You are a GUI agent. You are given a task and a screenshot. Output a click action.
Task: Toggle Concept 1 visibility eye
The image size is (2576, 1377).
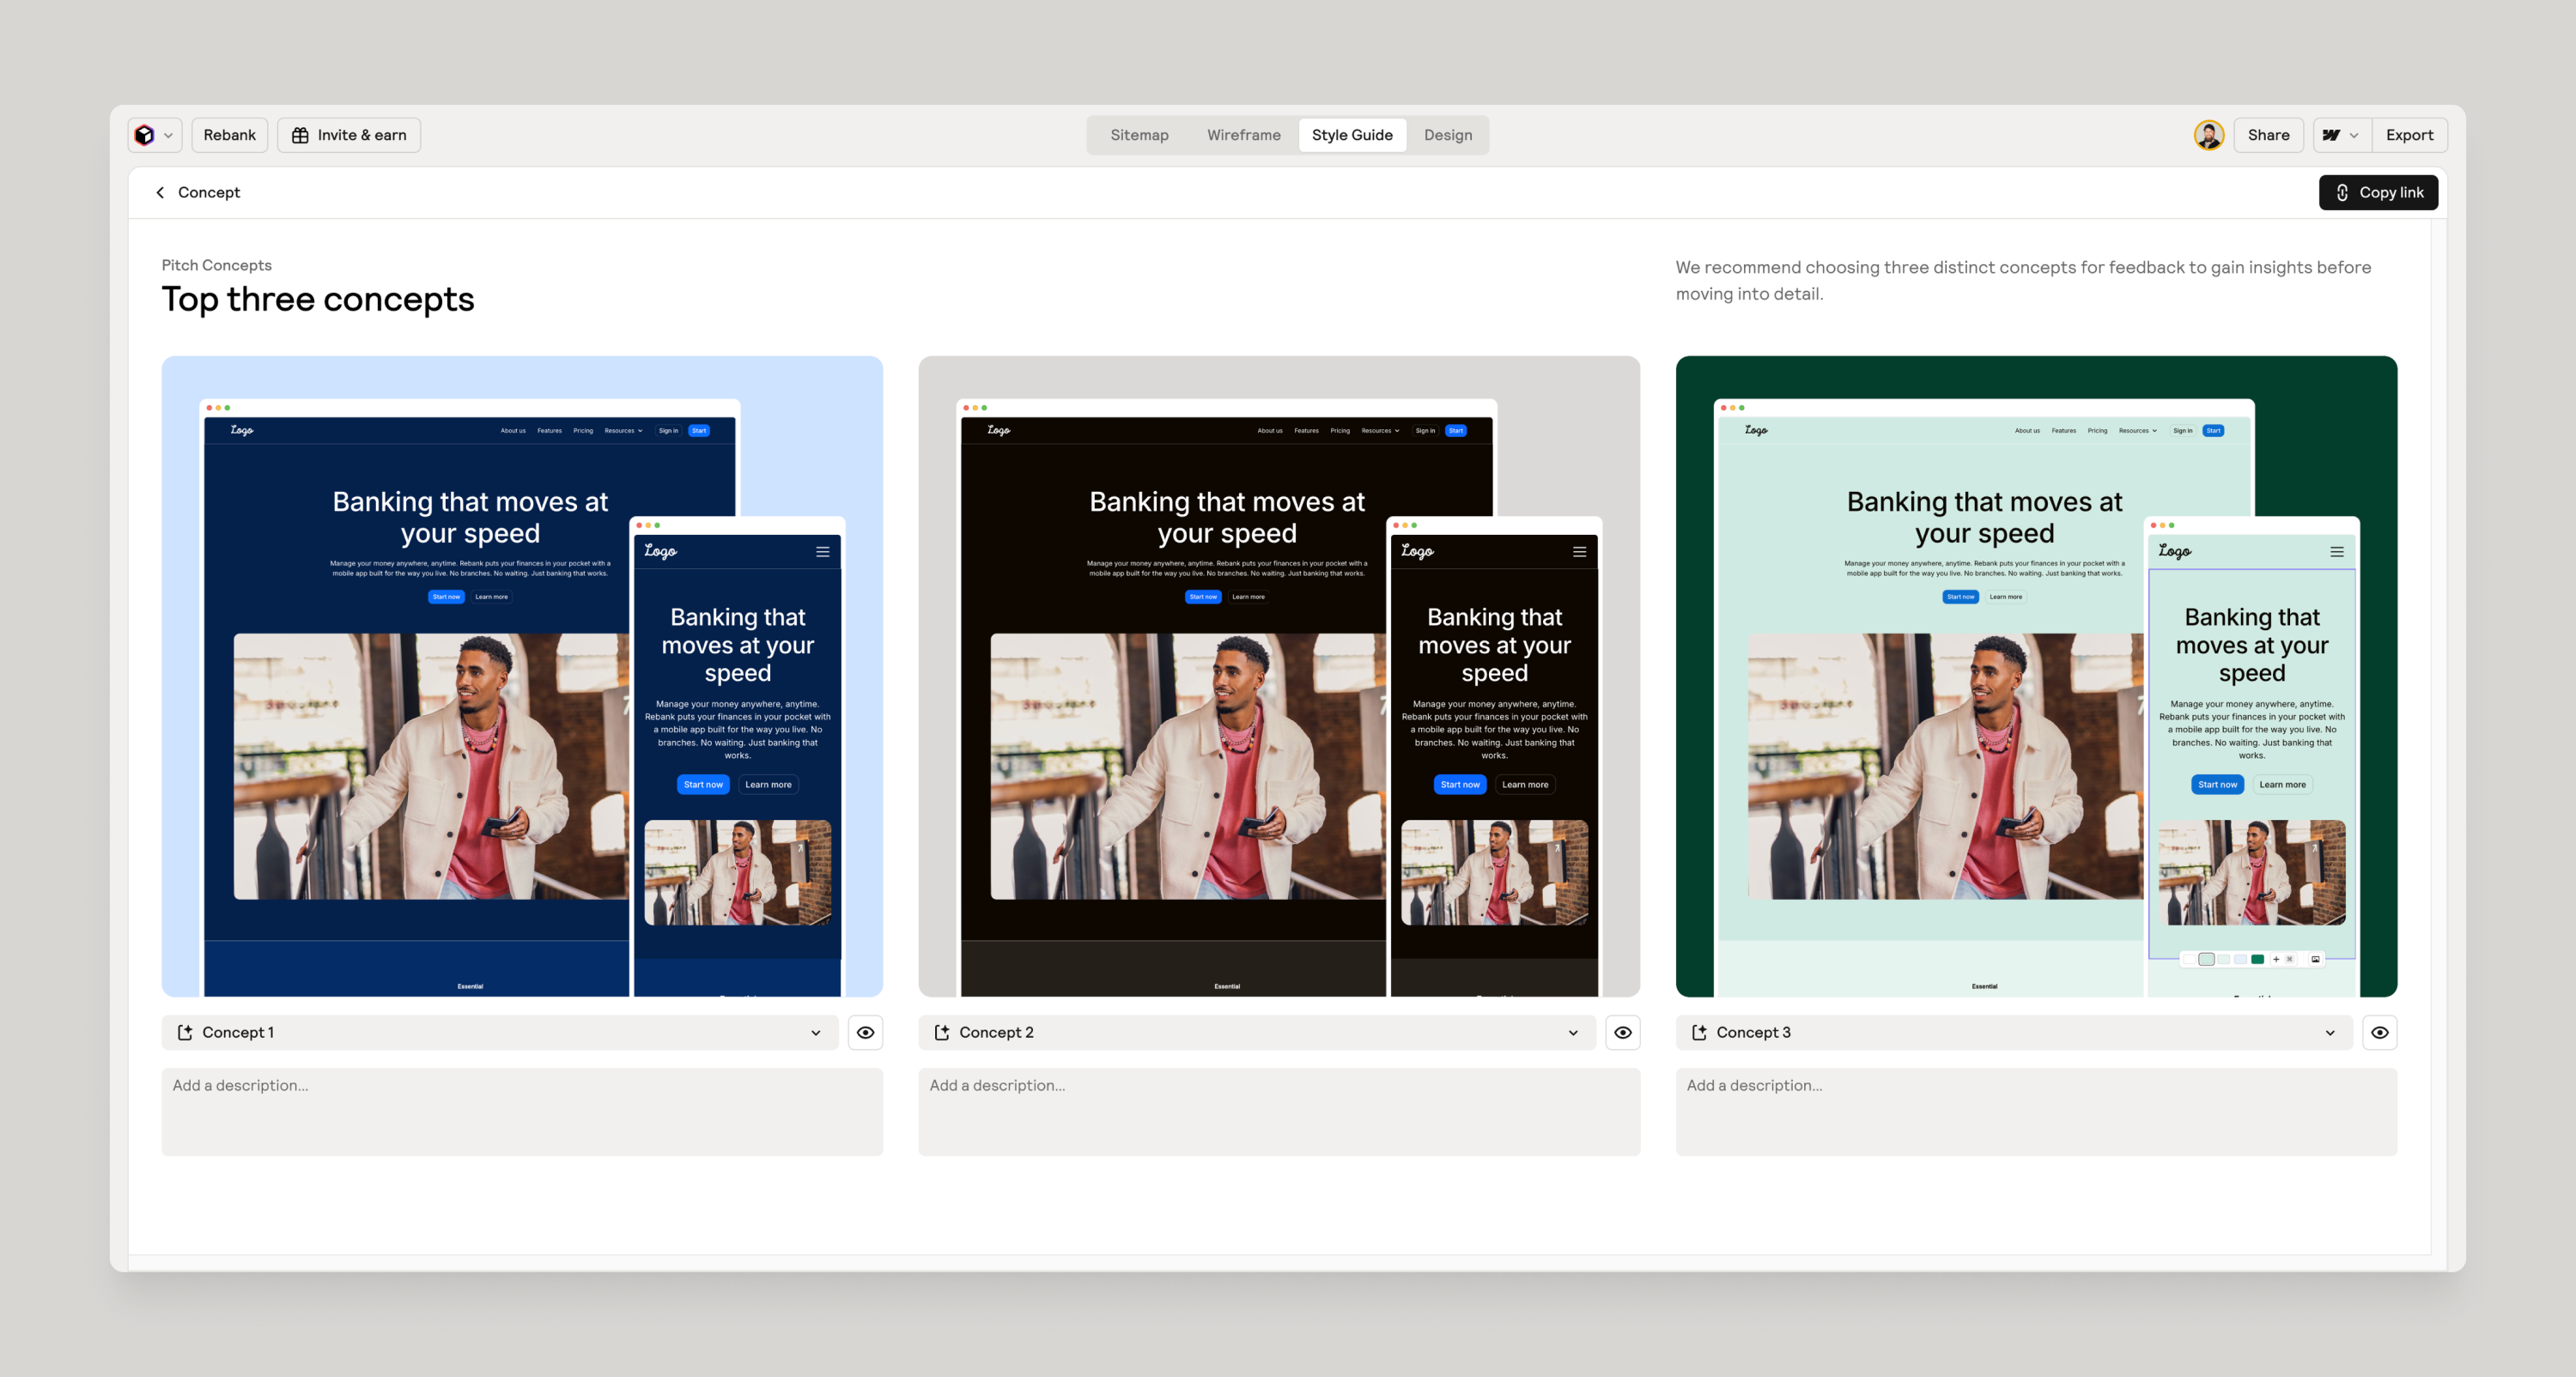point(865,1032)
